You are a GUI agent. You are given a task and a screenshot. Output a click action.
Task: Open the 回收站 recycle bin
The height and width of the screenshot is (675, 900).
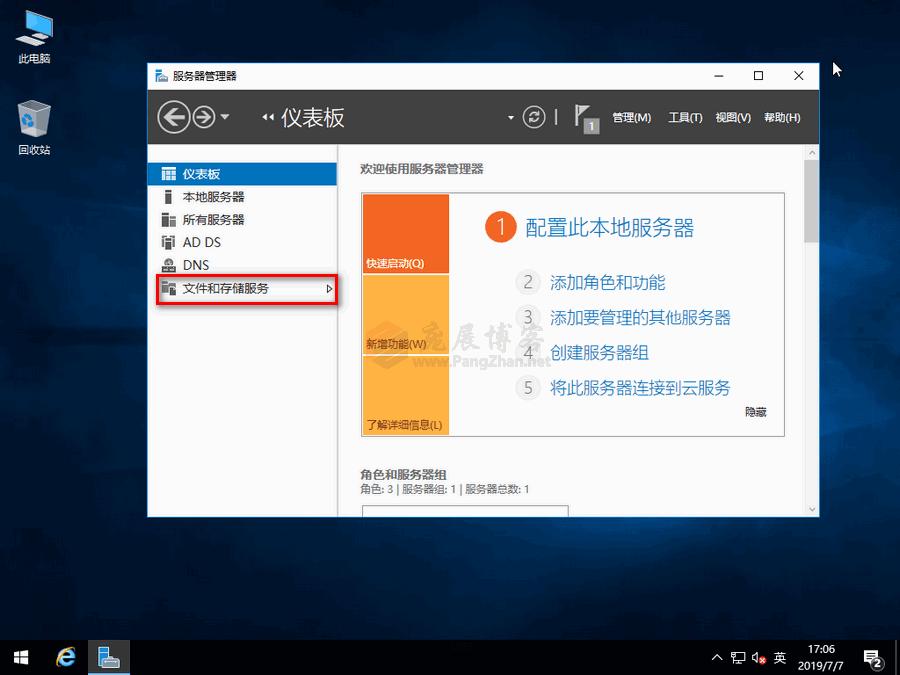point(33,120)
